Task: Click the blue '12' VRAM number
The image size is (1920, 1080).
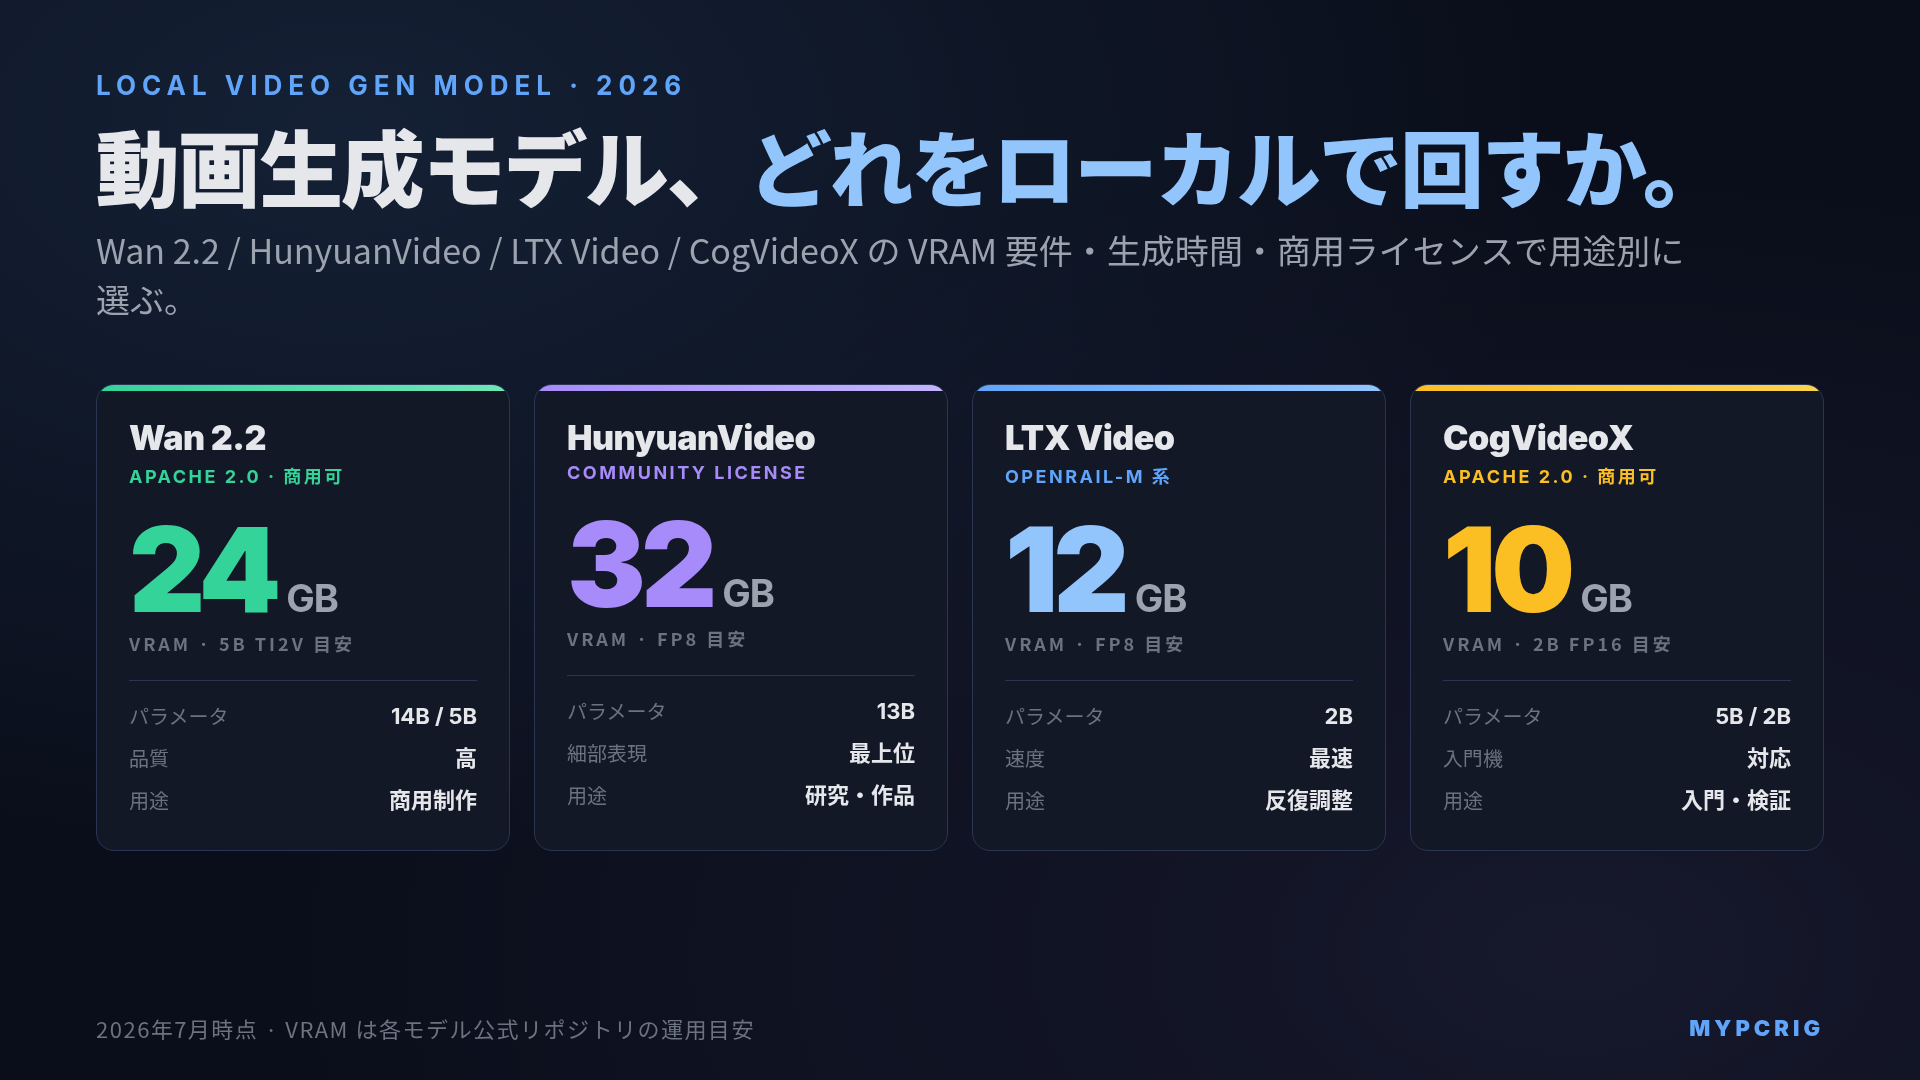Action: (x=1067, y=569)
